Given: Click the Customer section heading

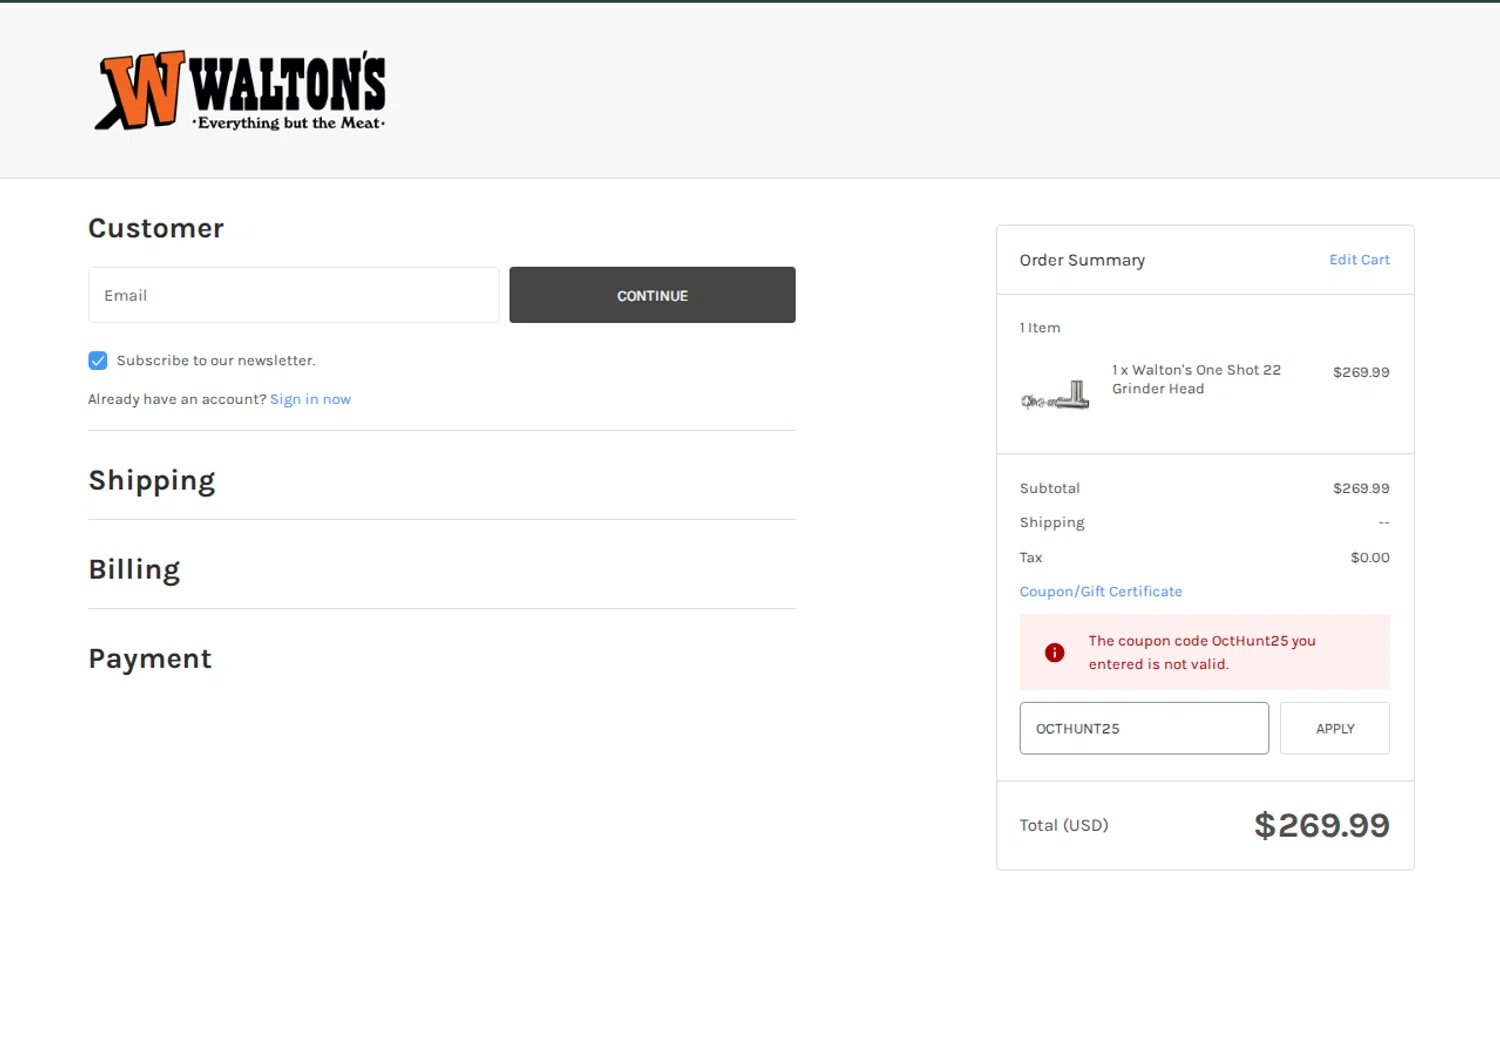Looking at the screenshot, I should click(156, 228).
